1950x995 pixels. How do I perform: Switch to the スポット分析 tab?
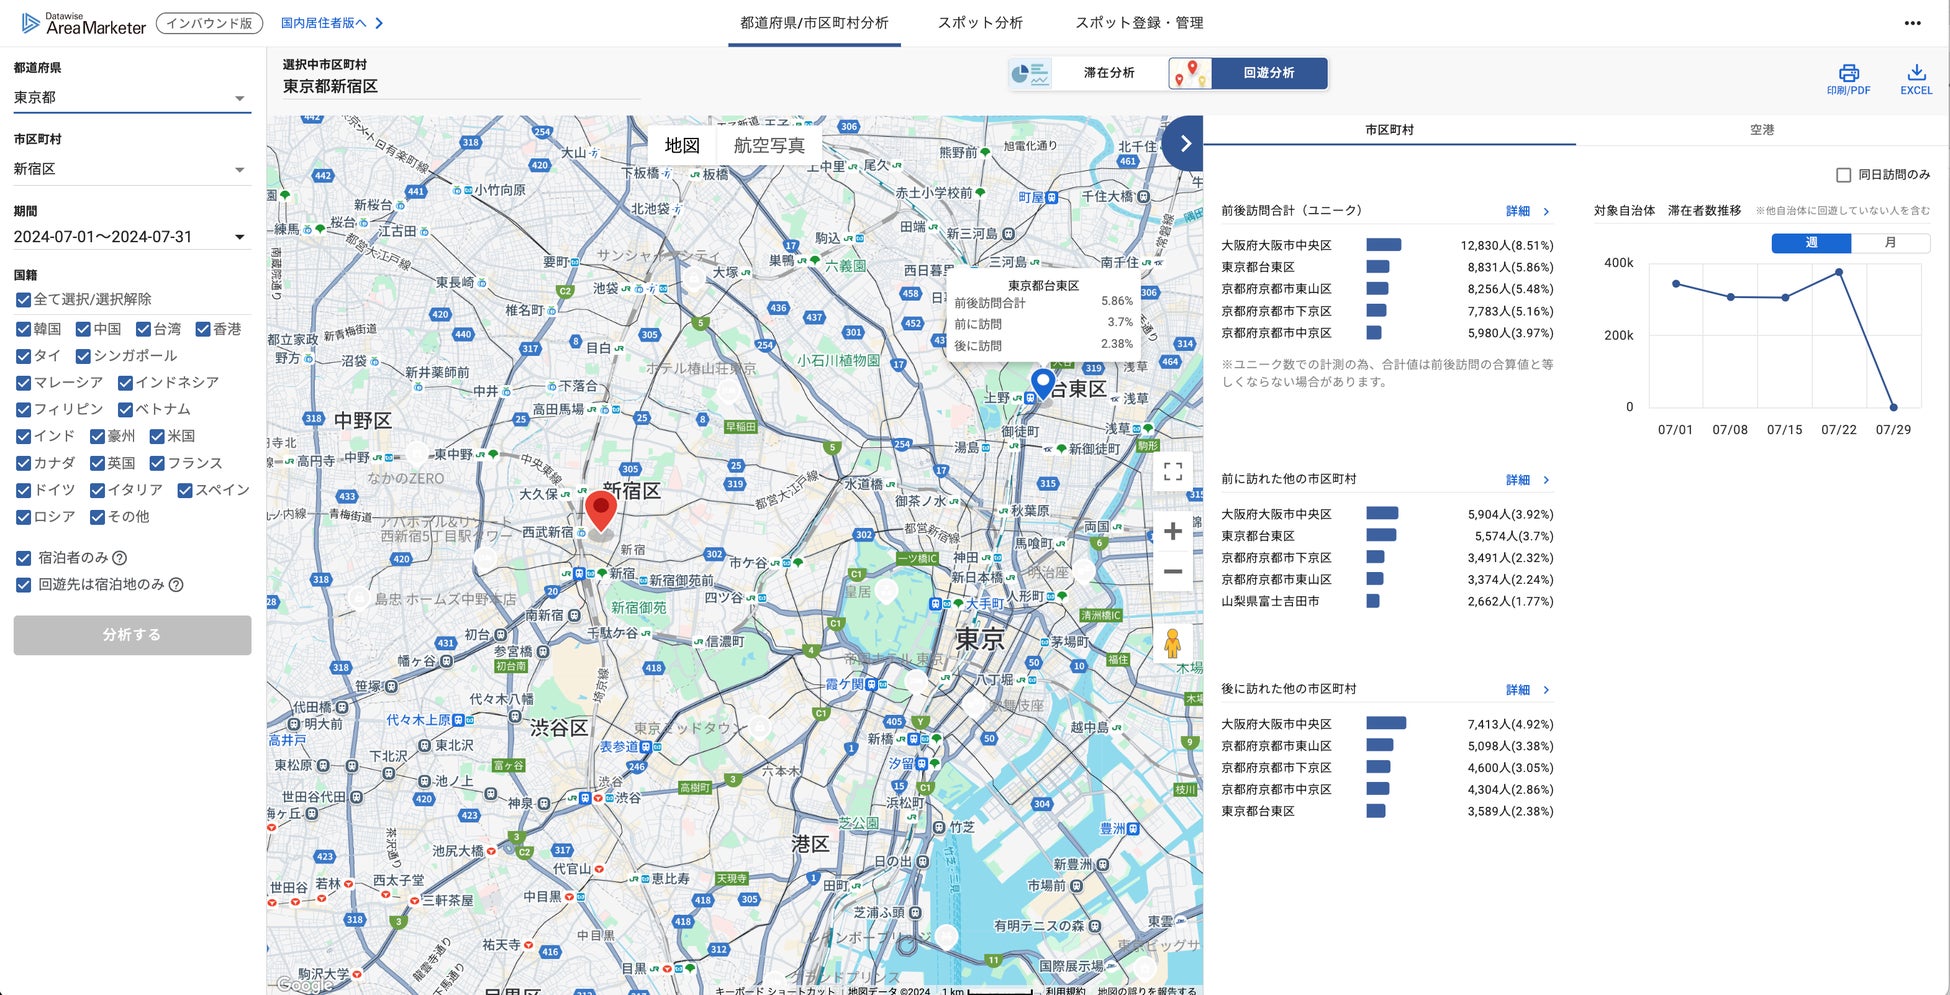pos(979,23)
